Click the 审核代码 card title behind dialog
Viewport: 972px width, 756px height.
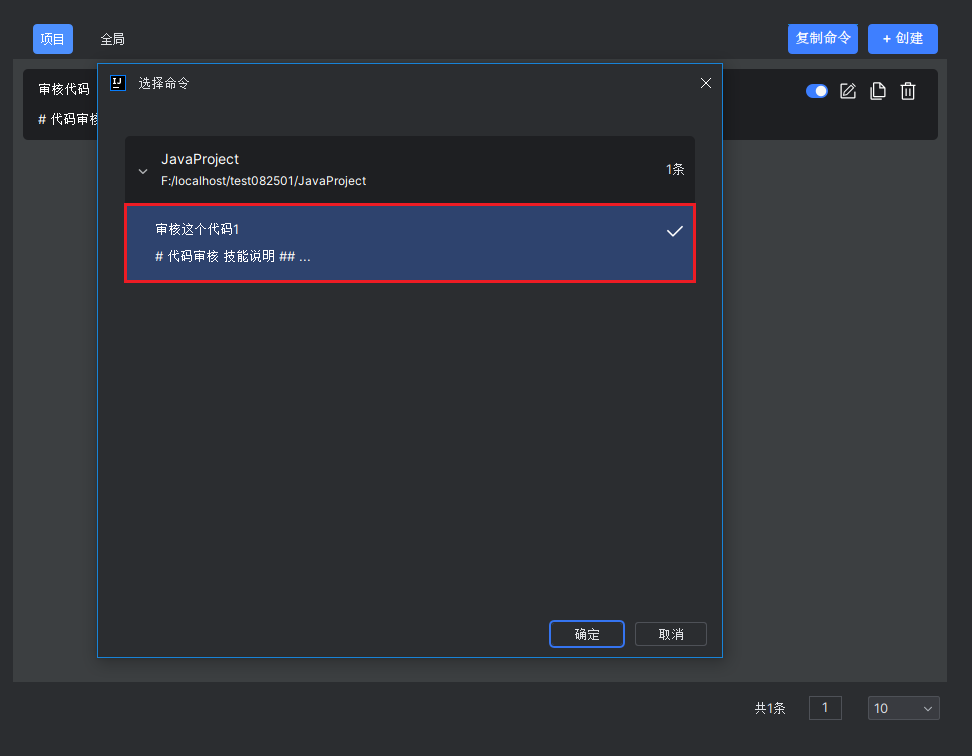[x=64, y=89]
